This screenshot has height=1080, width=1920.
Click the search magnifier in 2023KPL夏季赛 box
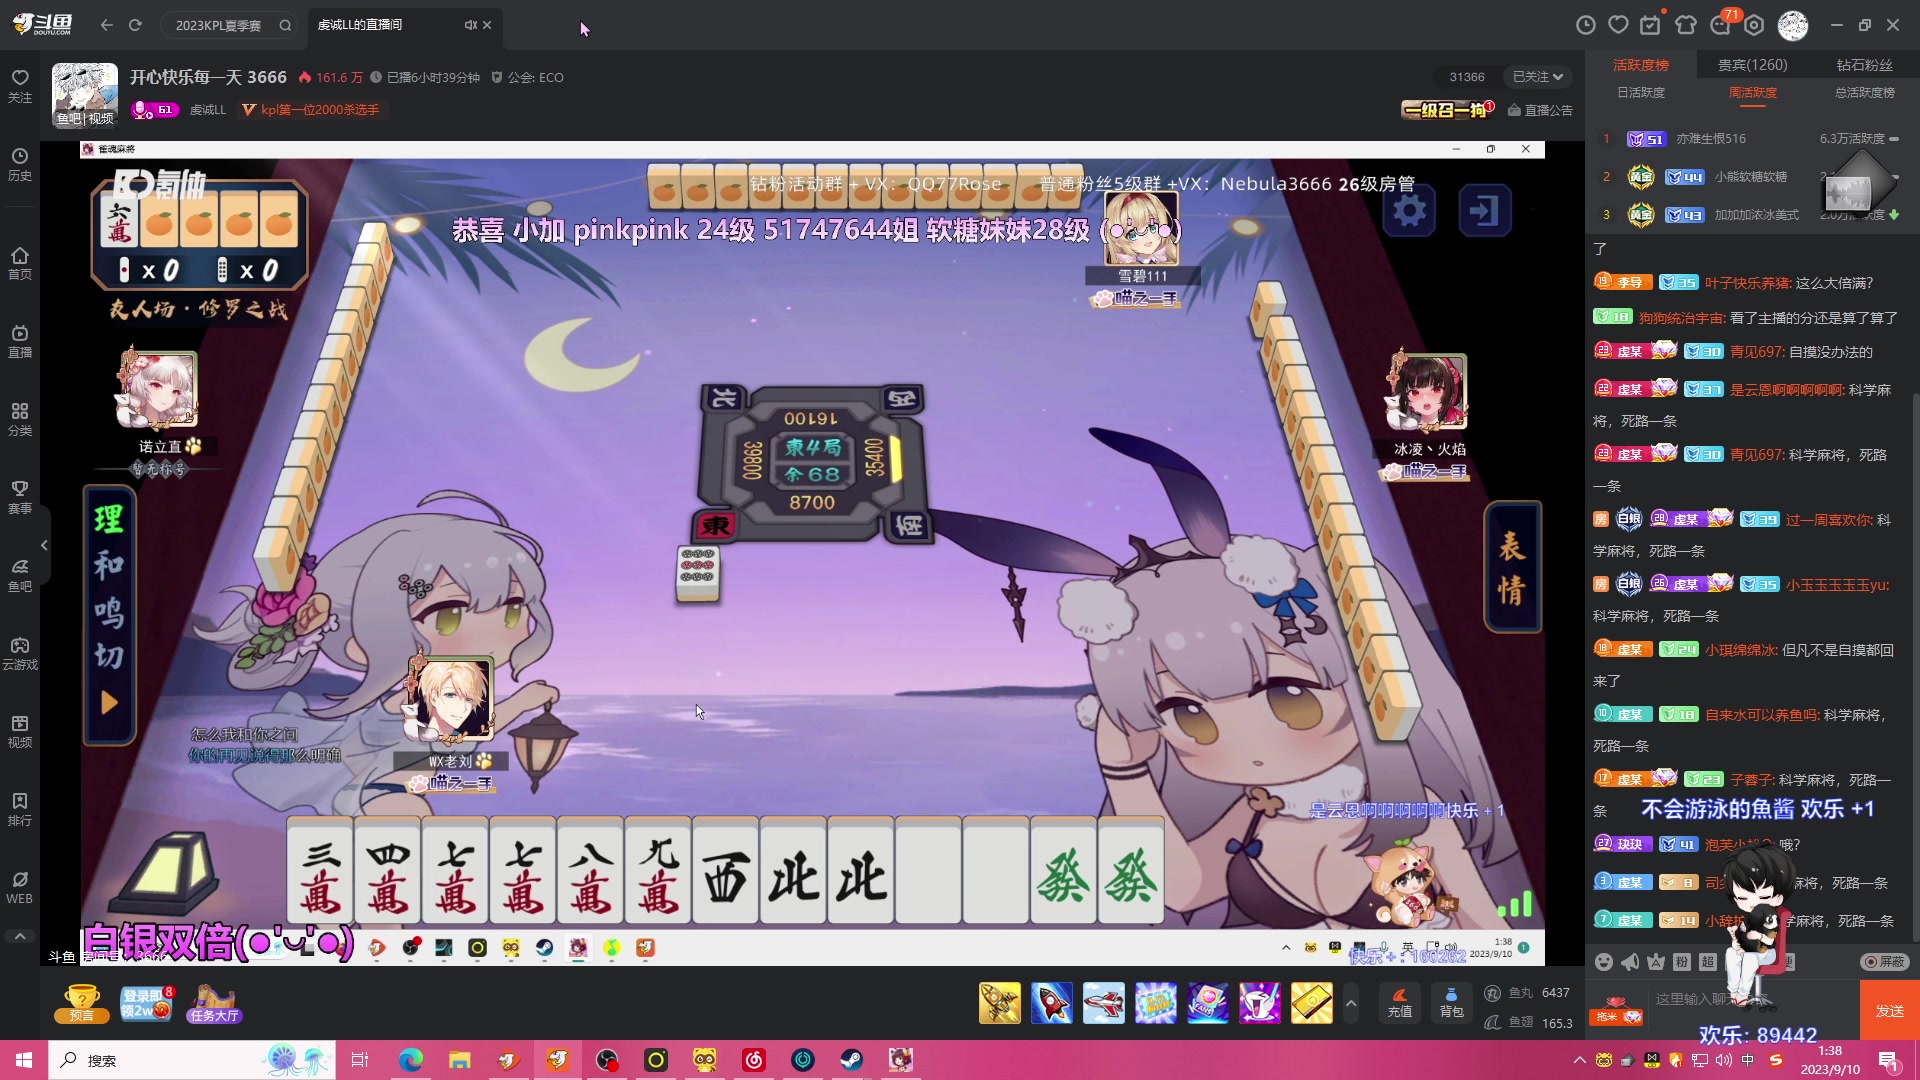point(285,25)
